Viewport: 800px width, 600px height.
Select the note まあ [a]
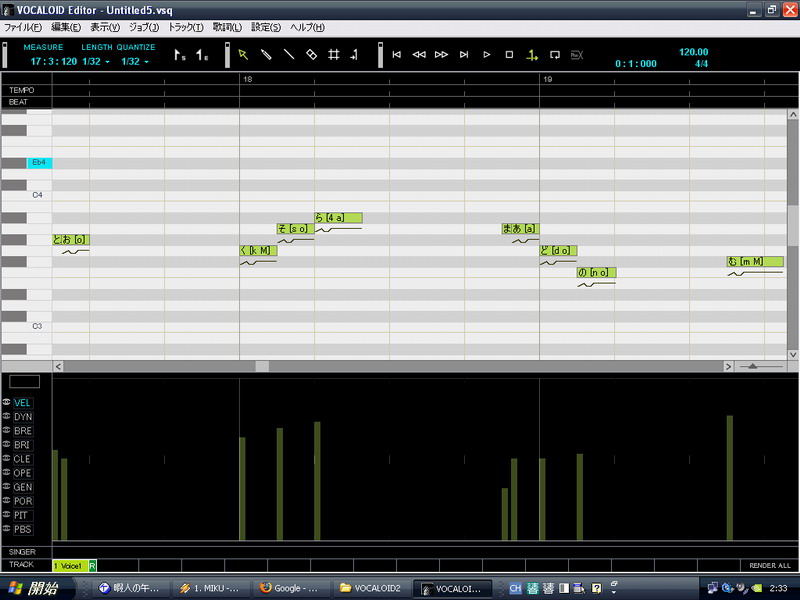520,229
